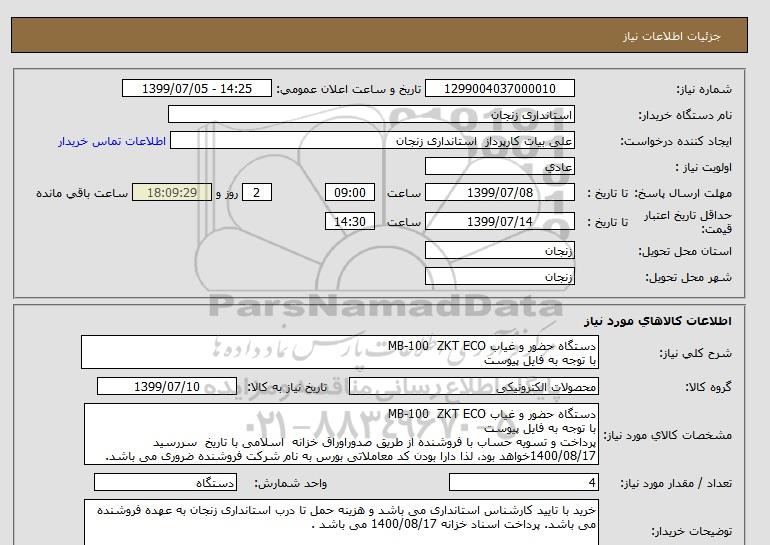This screenshot has height=545, width=770.
Task: Click the goods specifications text area
Action: pos(341,434)
